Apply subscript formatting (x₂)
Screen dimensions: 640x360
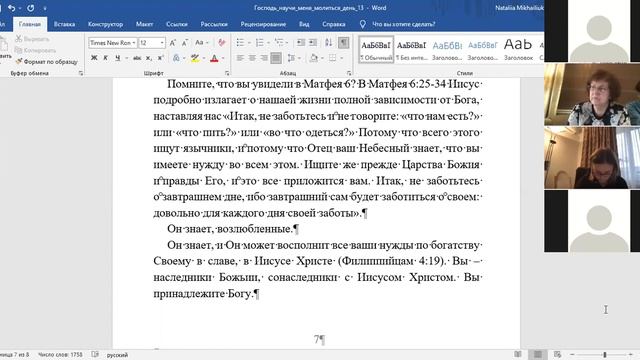click(149, 58)
